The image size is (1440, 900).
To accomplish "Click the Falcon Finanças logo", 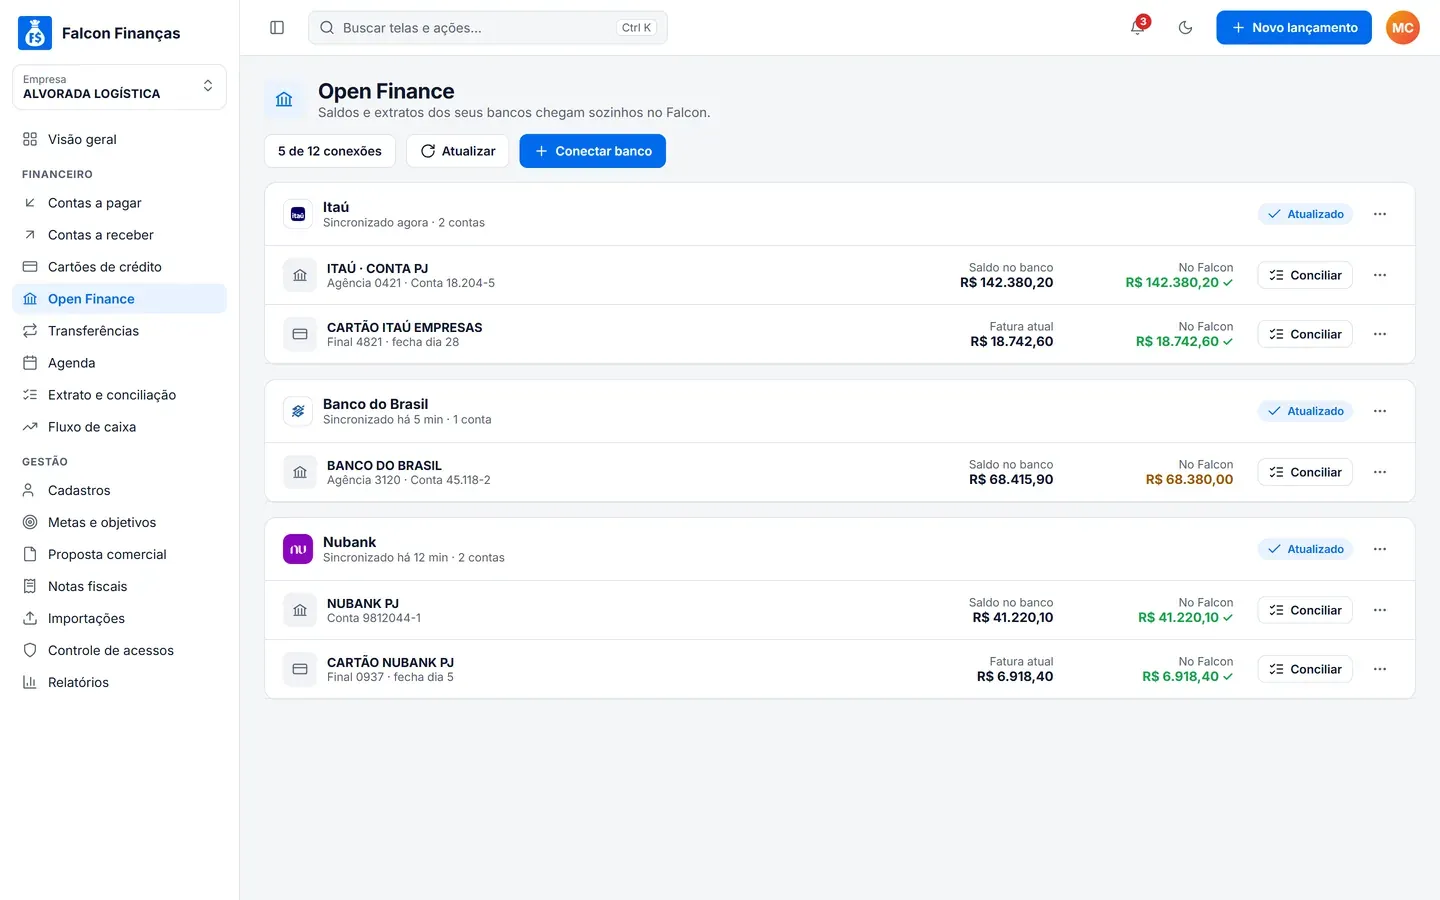I will [x=35, y=33].
